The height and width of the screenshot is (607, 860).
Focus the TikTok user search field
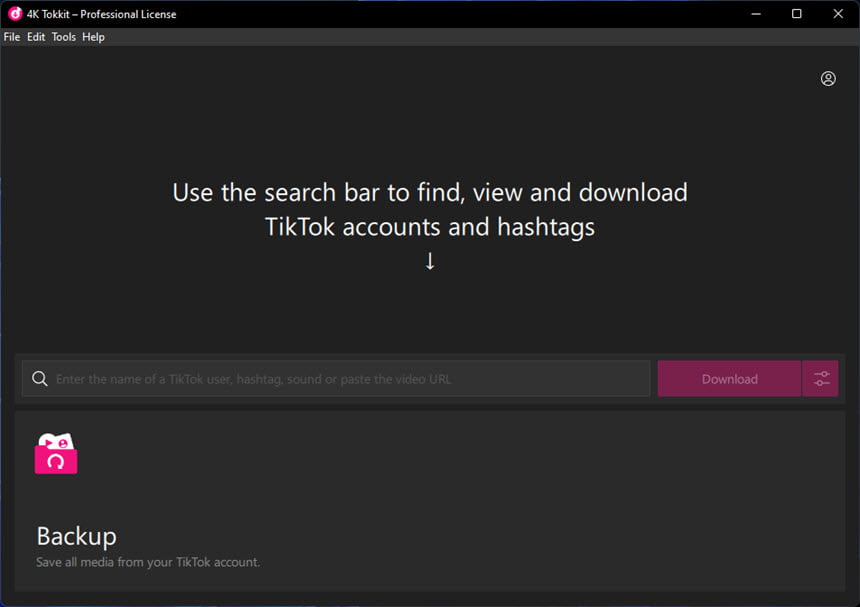336,378
